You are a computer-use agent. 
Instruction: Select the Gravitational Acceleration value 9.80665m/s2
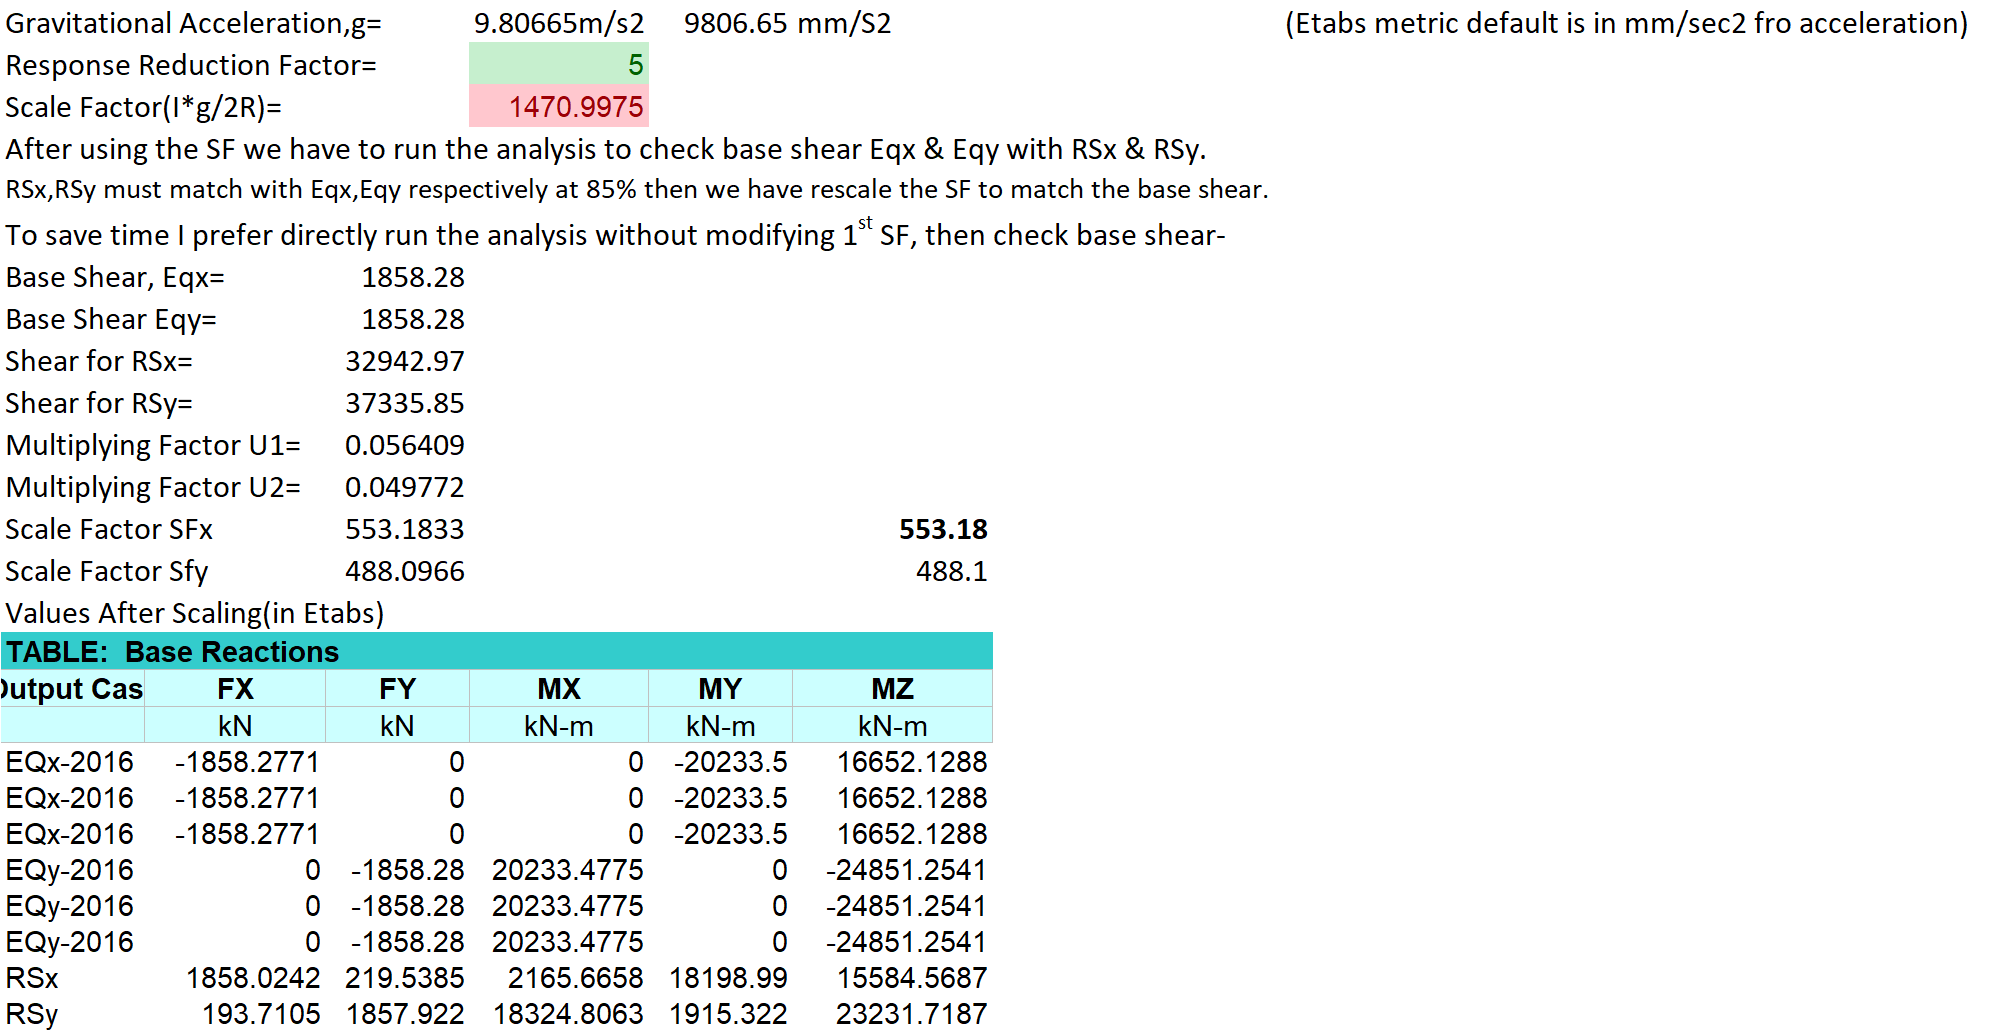click(556, 23)
